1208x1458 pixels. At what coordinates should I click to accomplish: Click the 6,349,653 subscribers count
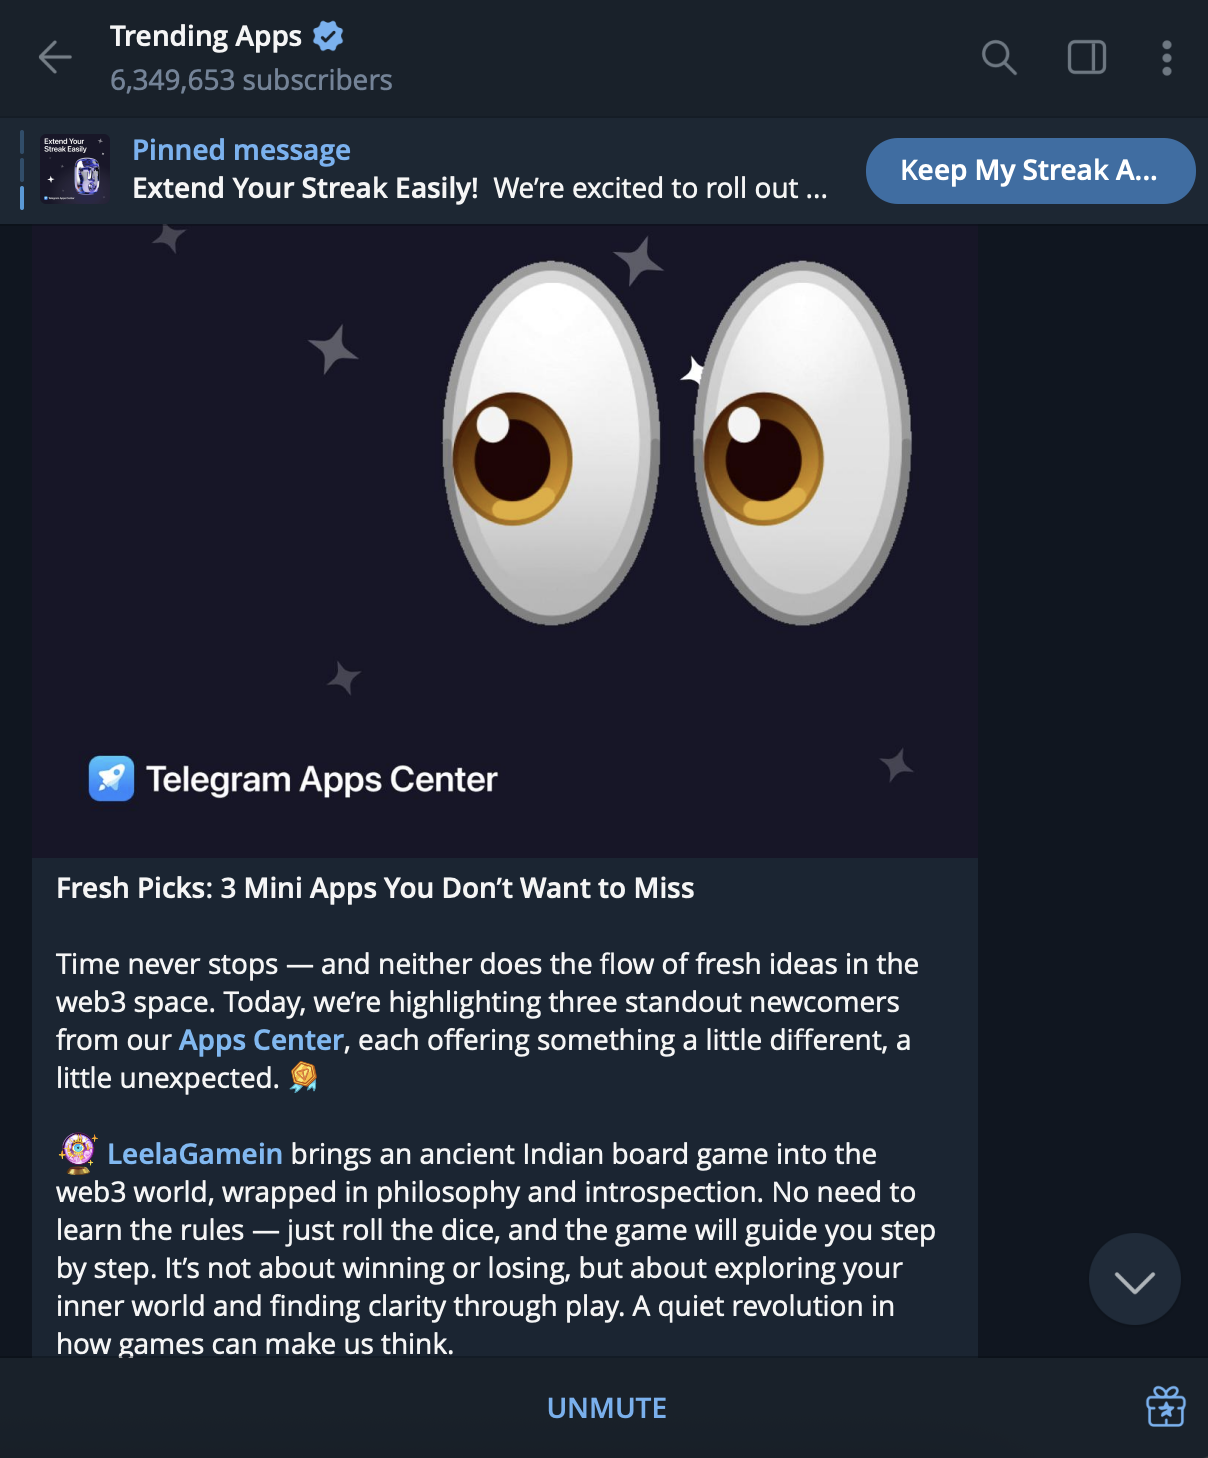251,80
